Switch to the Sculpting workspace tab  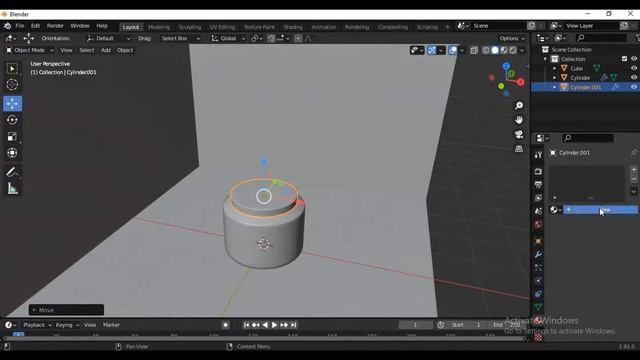pyautogui.click(x=190, y=27)
